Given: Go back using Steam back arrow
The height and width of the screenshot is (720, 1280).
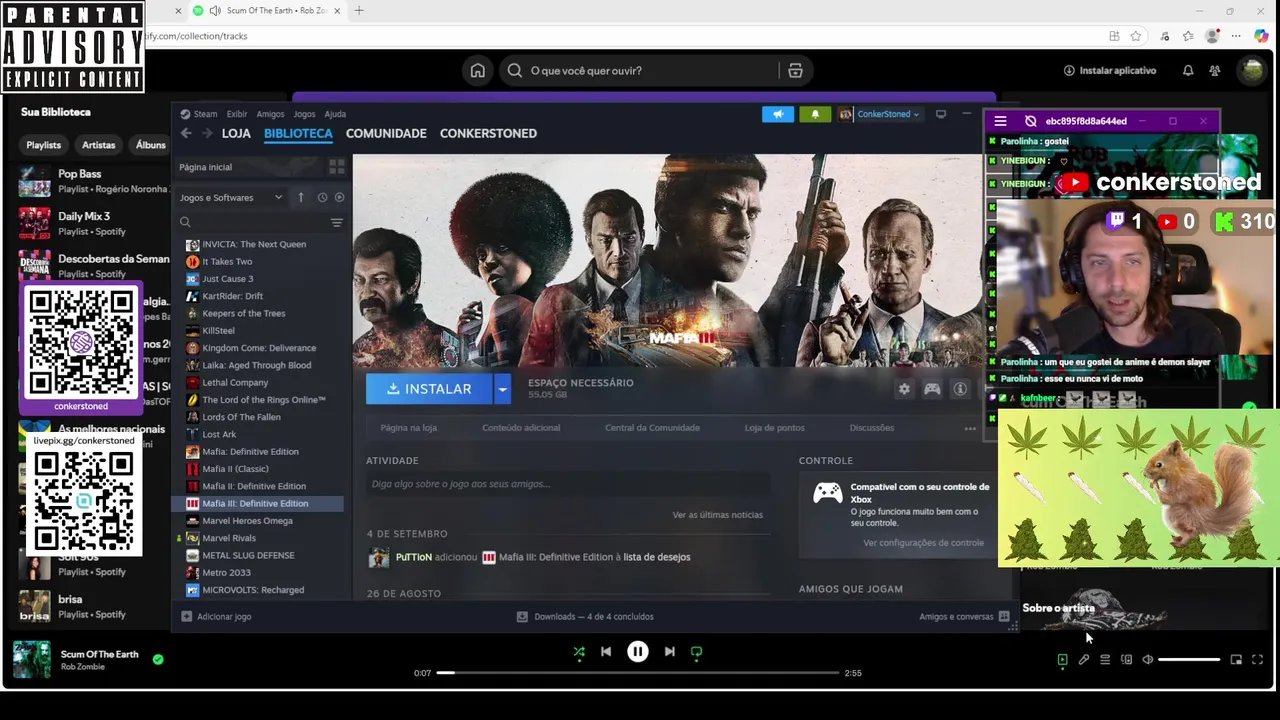Looking at the screenshot, I should pos(186,133).
